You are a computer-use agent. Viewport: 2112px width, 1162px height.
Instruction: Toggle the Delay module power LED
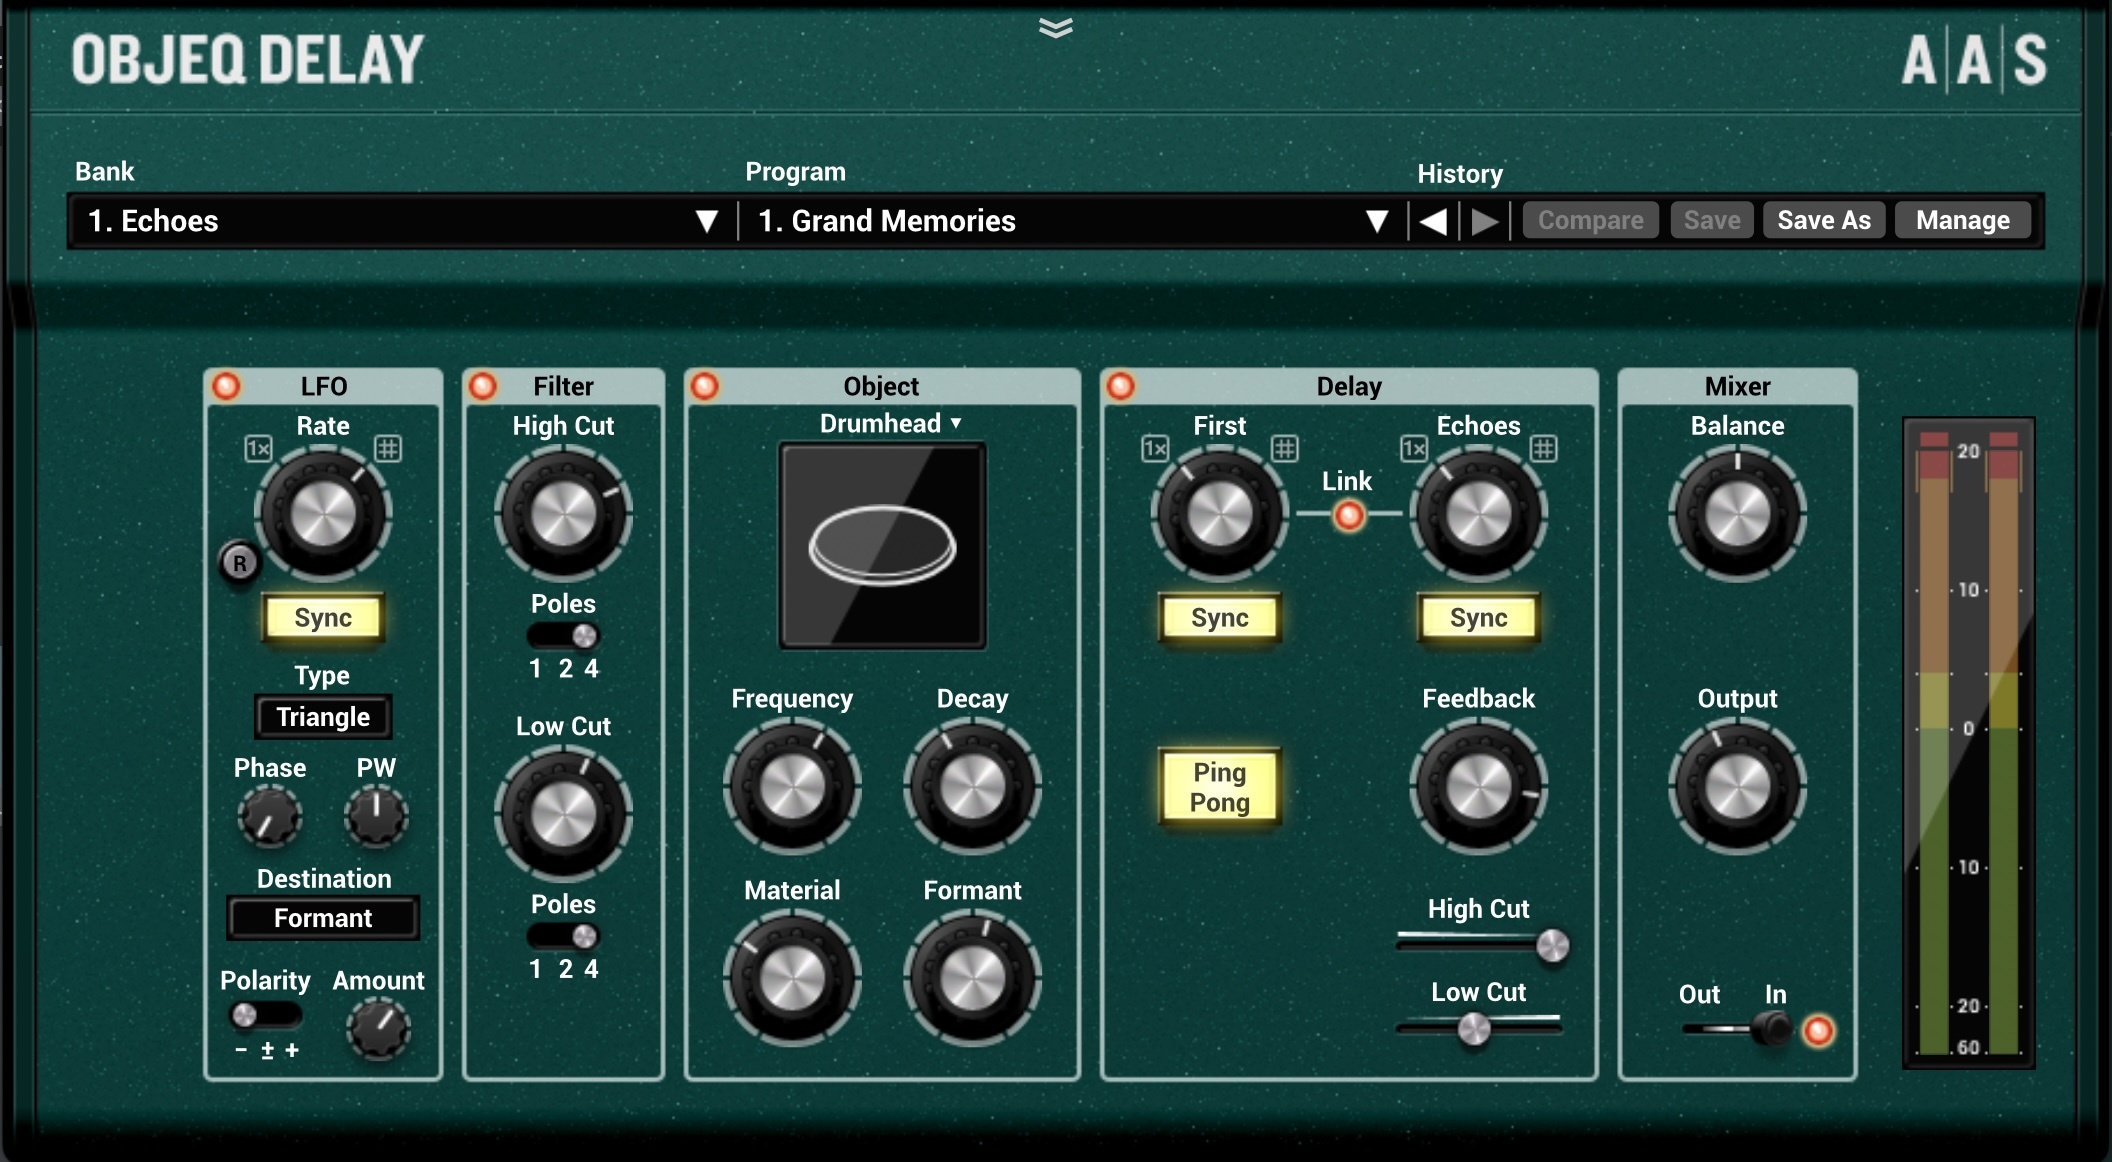(1121, 386)
